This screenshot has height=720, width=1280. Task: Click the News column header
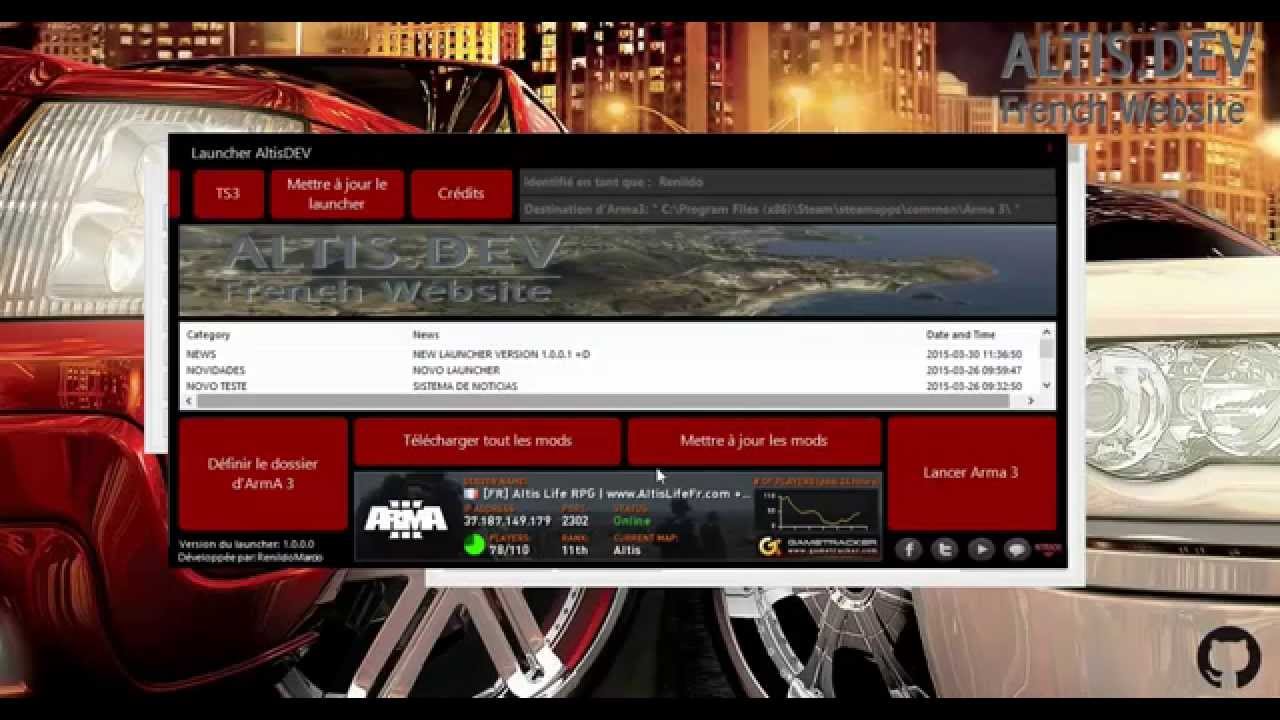tap(426, 335)
